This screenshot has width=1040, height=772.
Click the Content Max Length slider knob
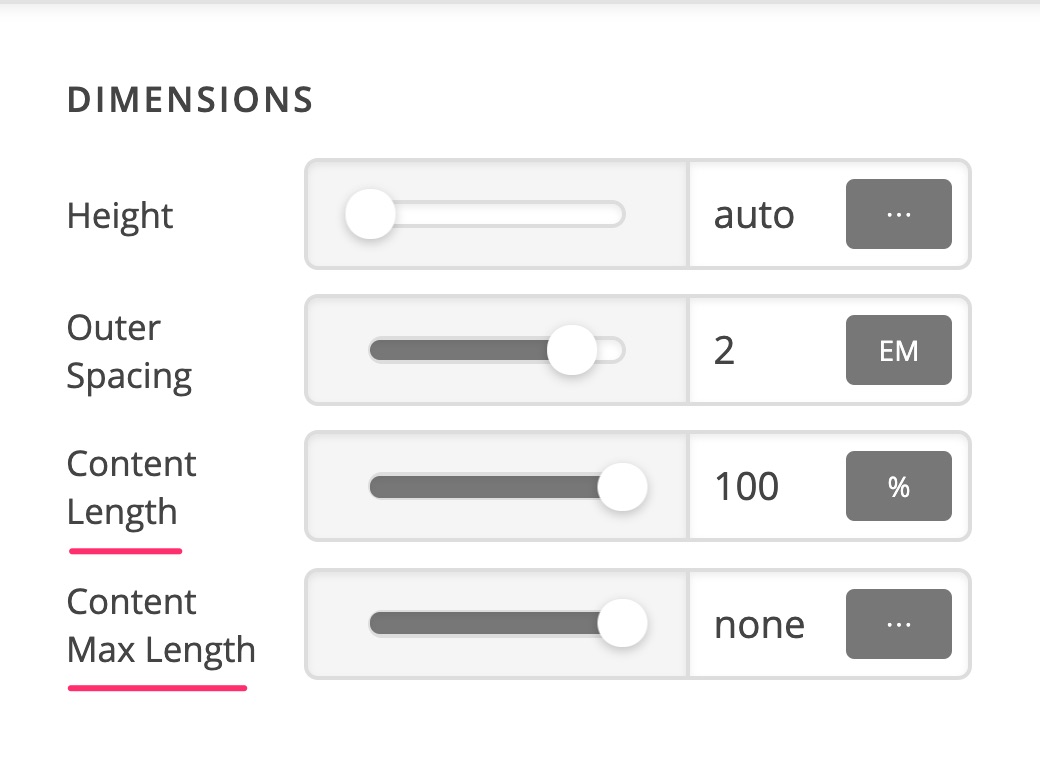point(622,623)
